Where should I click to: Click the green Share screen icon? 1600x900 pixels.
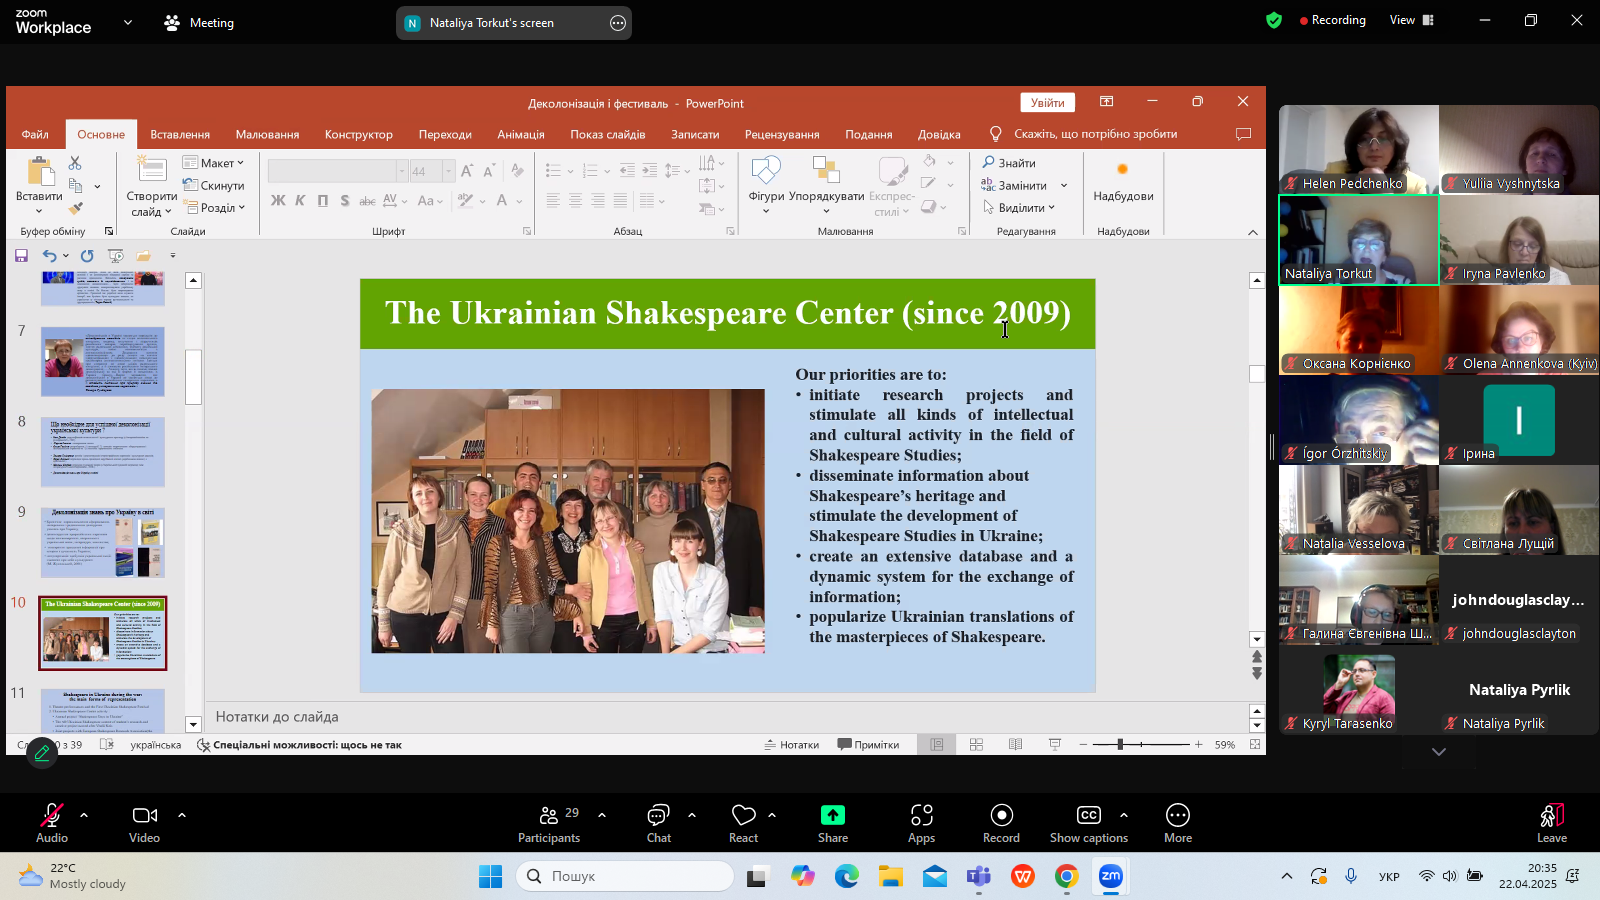pyautogui.click(x=832, y=816)
